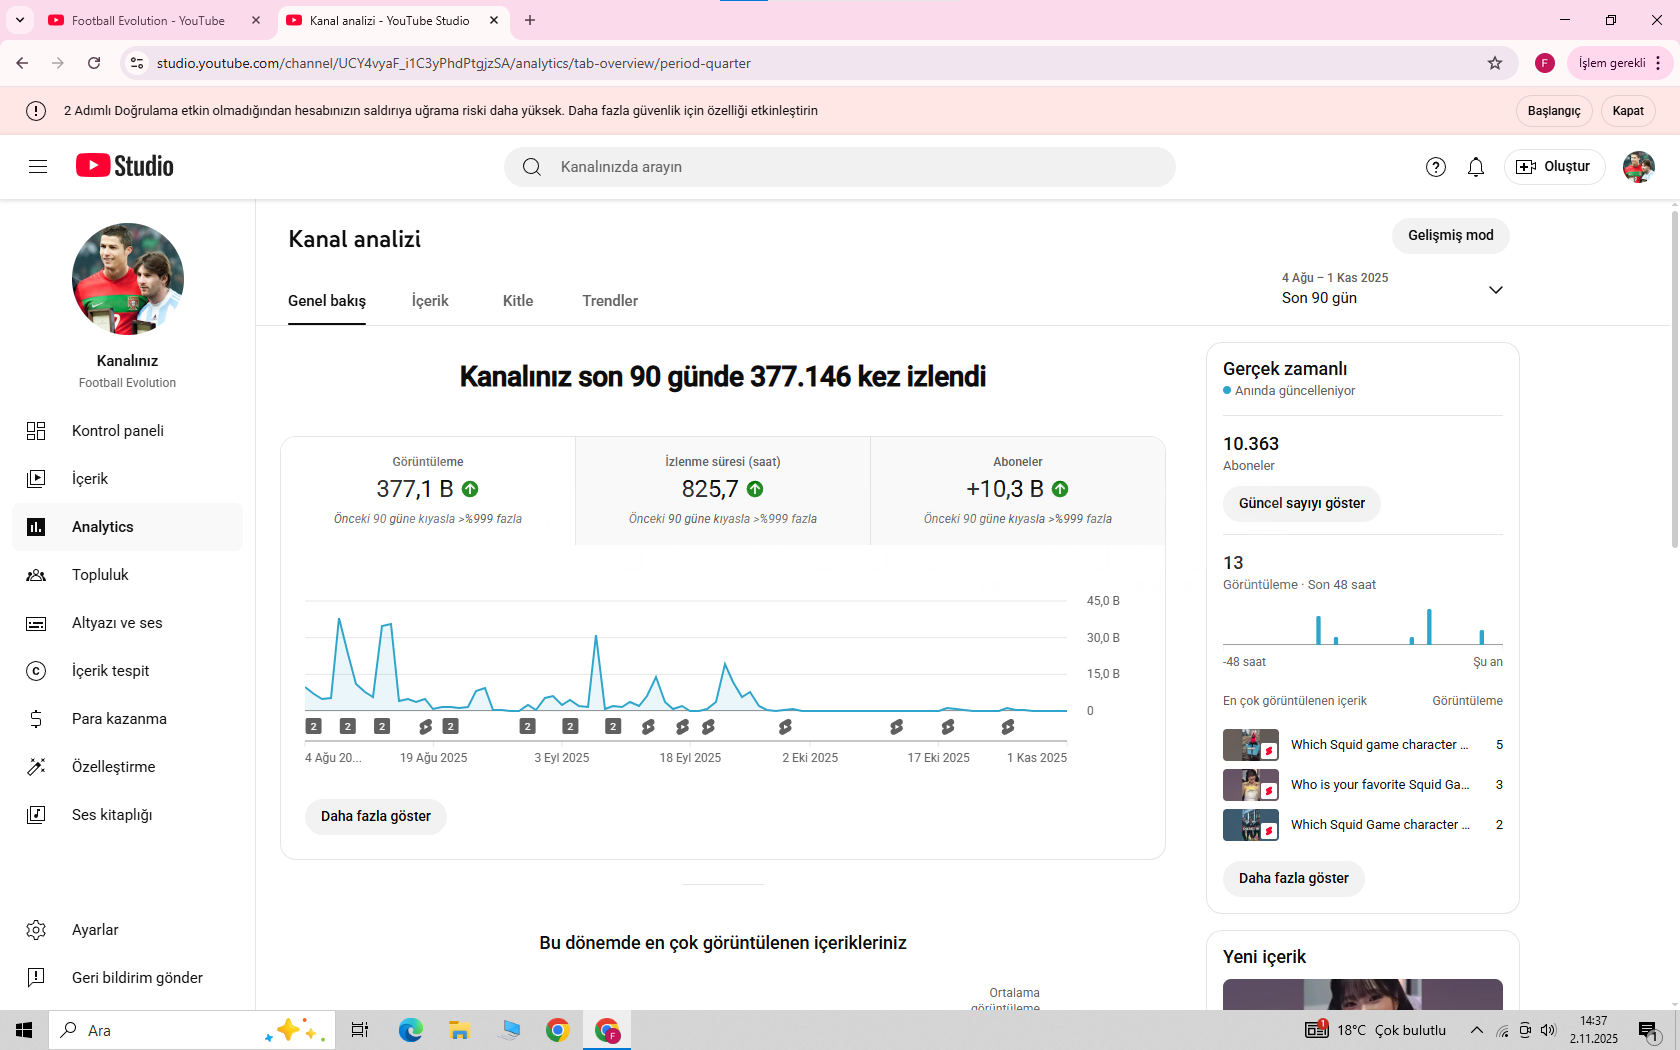Select the İzlenme süresi metric card
The height and width of the screenshot is (1050, 1680).
pos(722,490)
